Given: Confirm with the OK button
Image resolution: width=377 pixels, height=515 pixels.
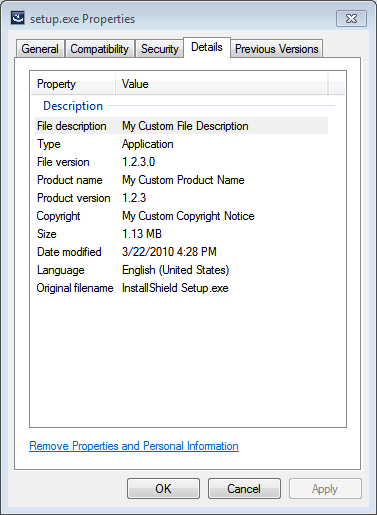Looking at the screenshot, I should point(163,489).
